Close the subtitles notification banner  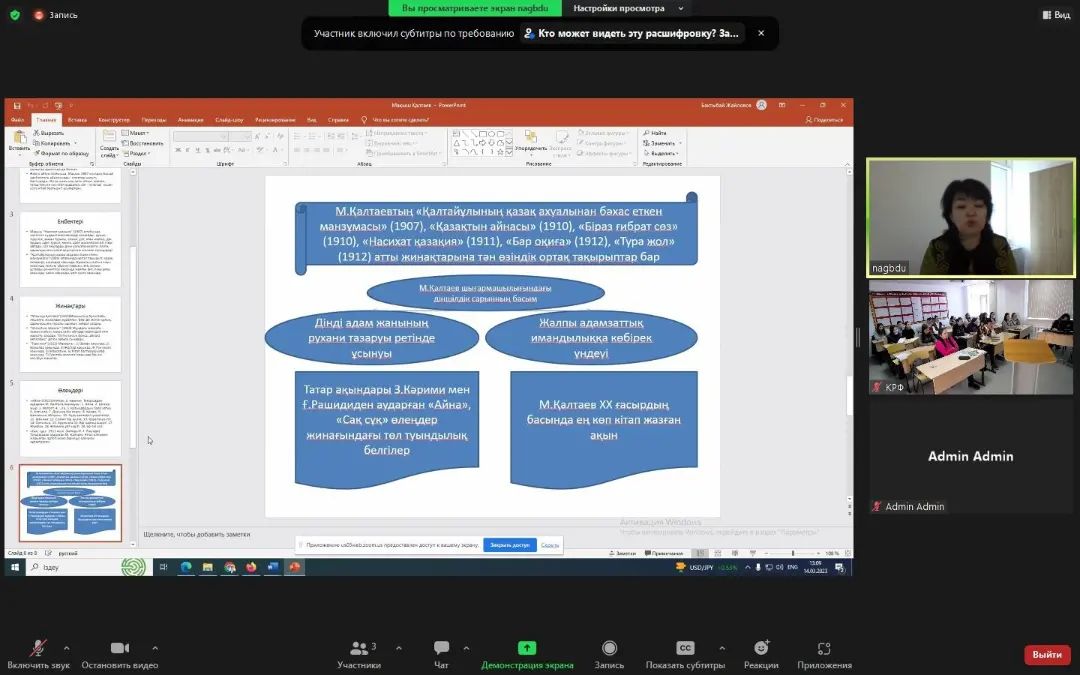(x=761, y=33)
